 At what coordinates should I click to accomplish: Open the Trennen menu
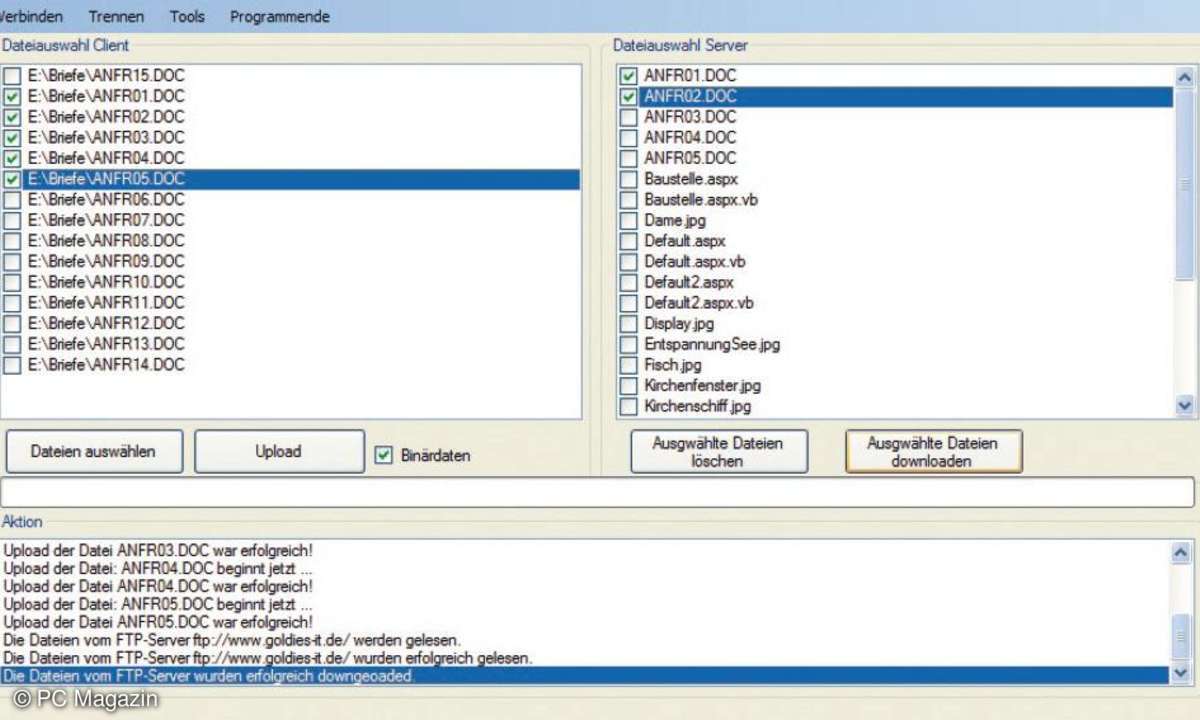[x=116, y=17]
